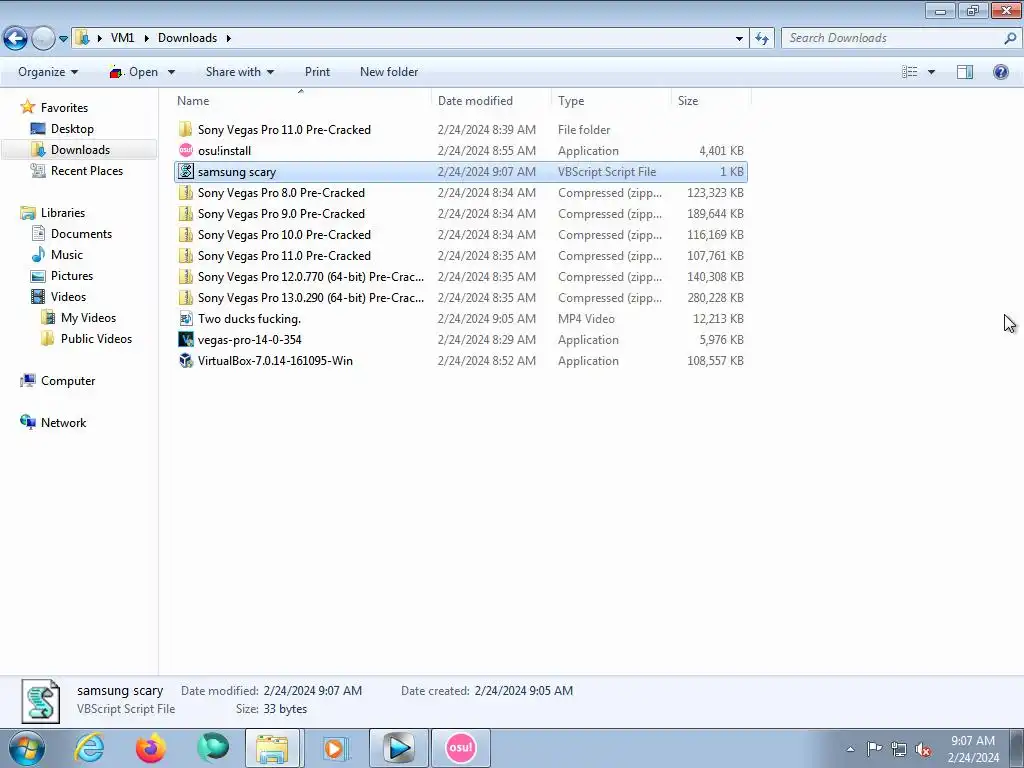The height and width of the screenshot is (768, 1024).
Task: Select Sony Vegas Pro 13.0.290 zip icon
Action: pos(186,298)
